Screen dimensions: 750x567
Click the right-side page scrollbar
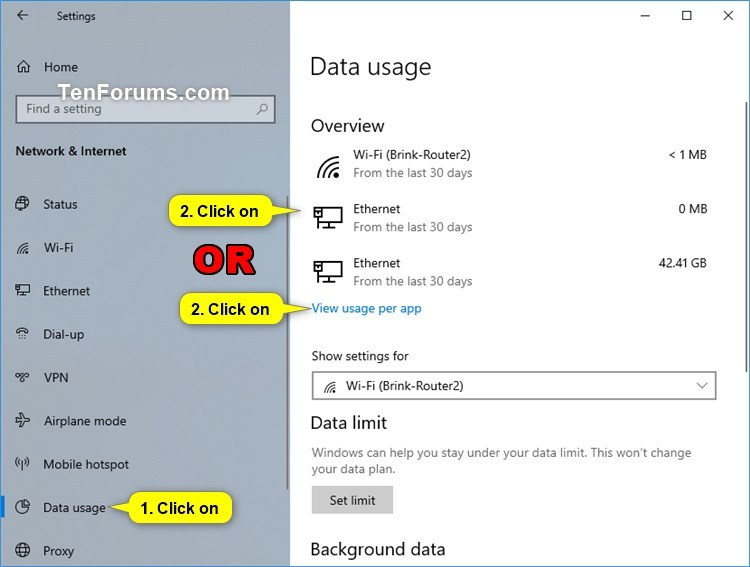tap(745, 237)
